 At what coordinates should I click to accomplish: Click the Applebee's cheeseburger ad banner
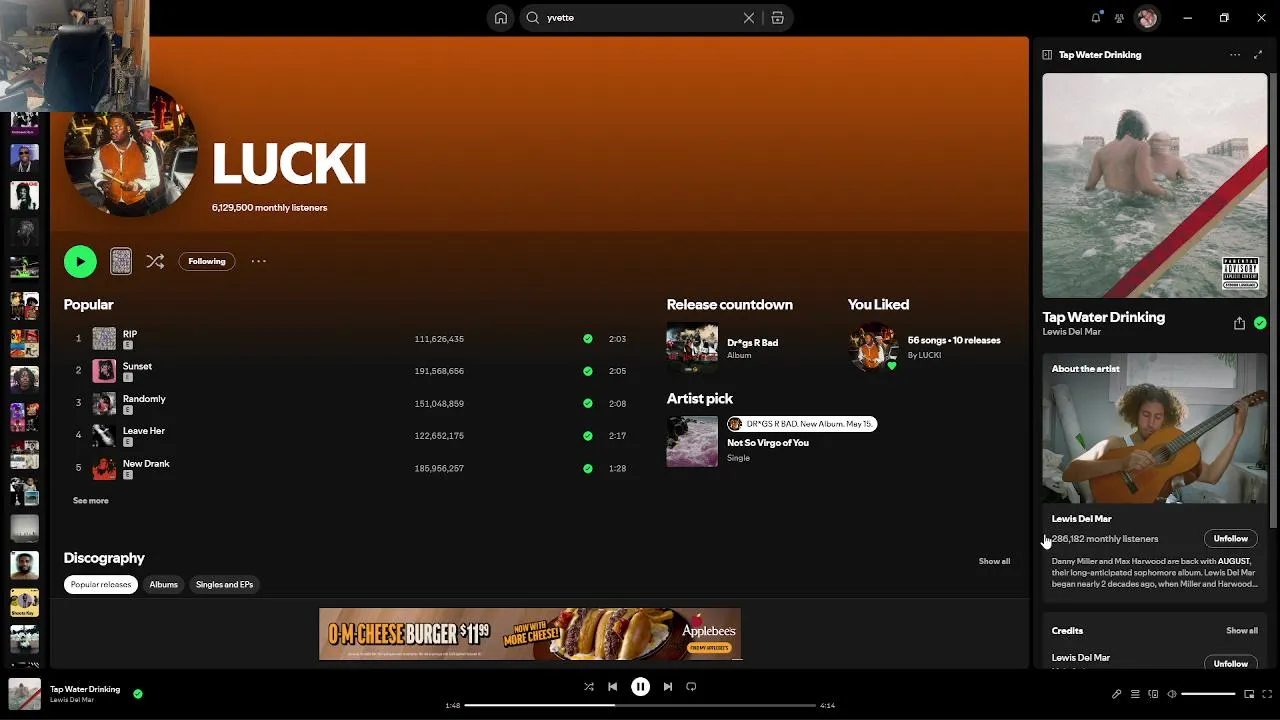(x=530, y=634)
